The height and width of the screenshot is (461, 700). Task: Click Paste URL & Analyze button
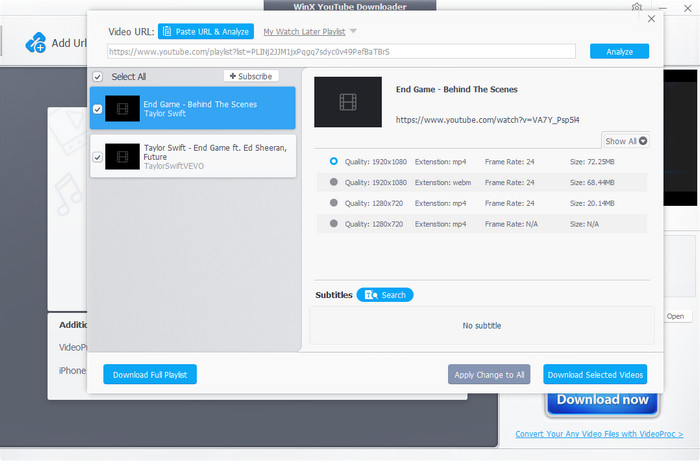(206, 31)
